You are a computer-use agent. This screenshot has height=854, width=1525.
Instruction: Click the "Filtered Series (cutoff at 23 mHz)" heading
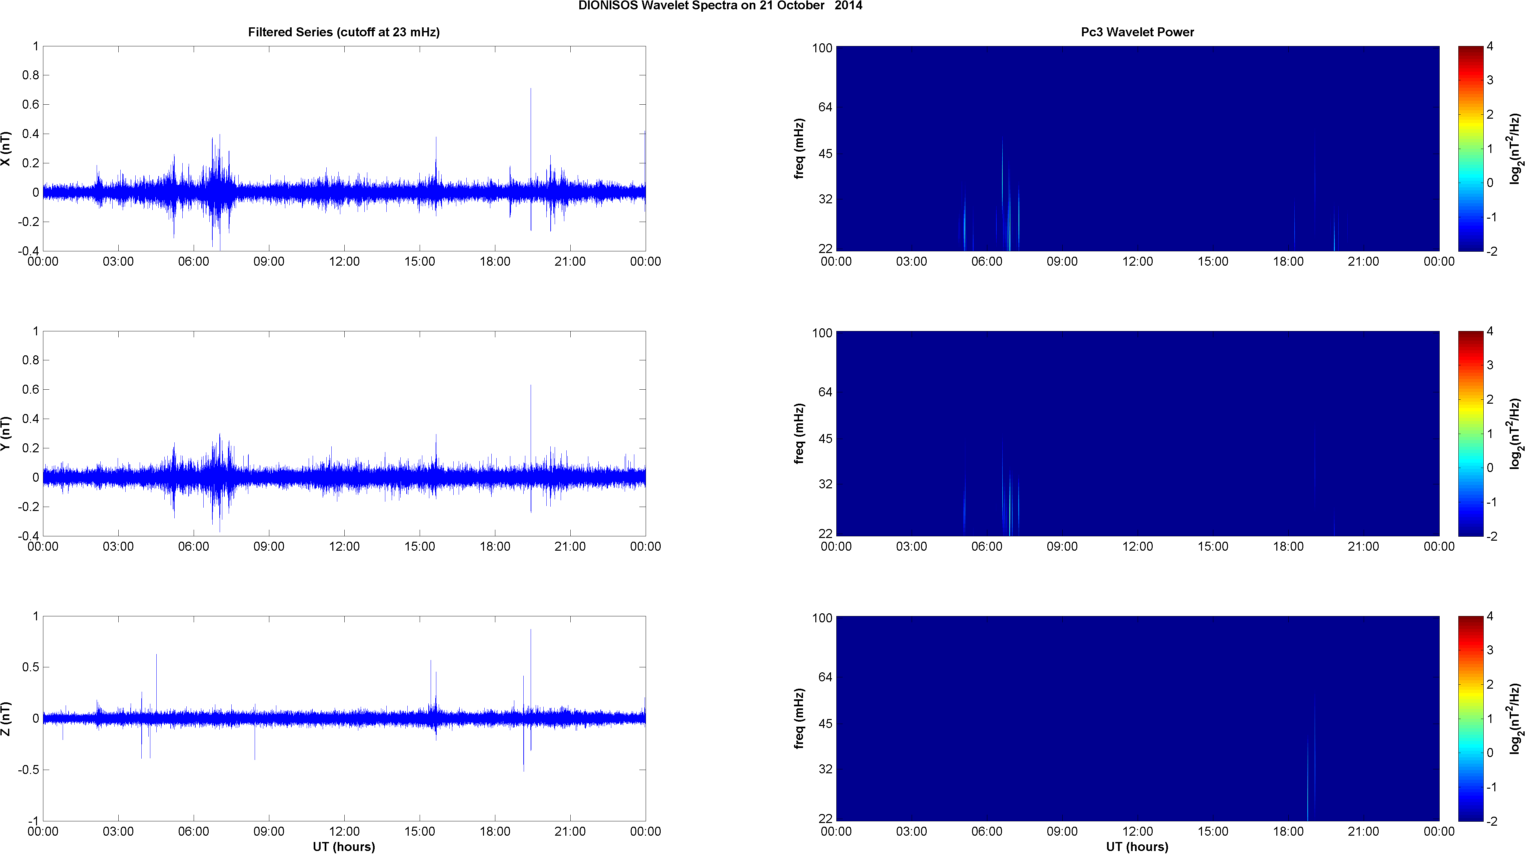coord(344,32)
